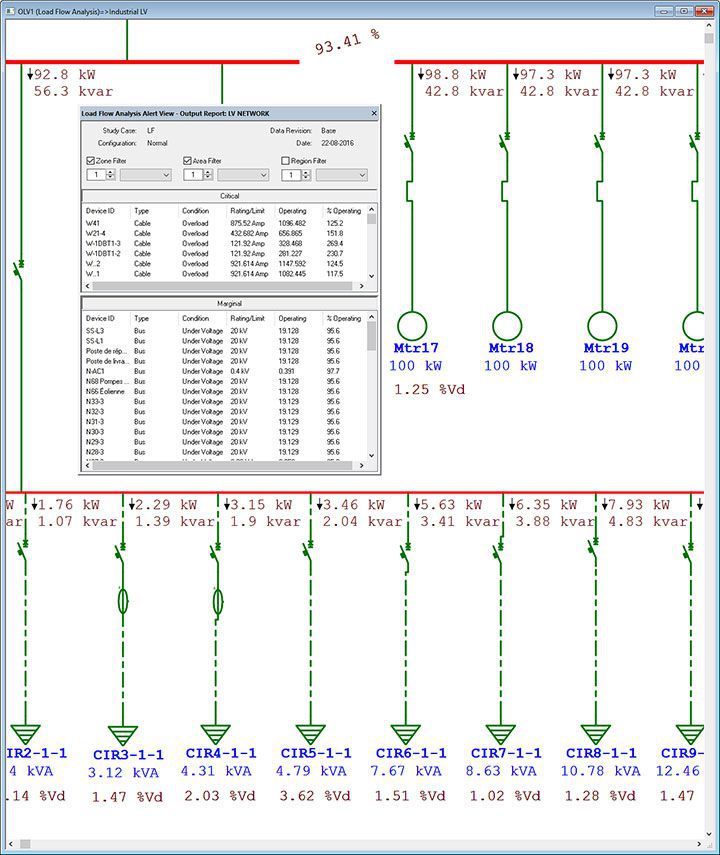Screen dimensions: 720x855
Task: Select the CIR6-1-1 load symbol
Action: (x=404, y=734)
